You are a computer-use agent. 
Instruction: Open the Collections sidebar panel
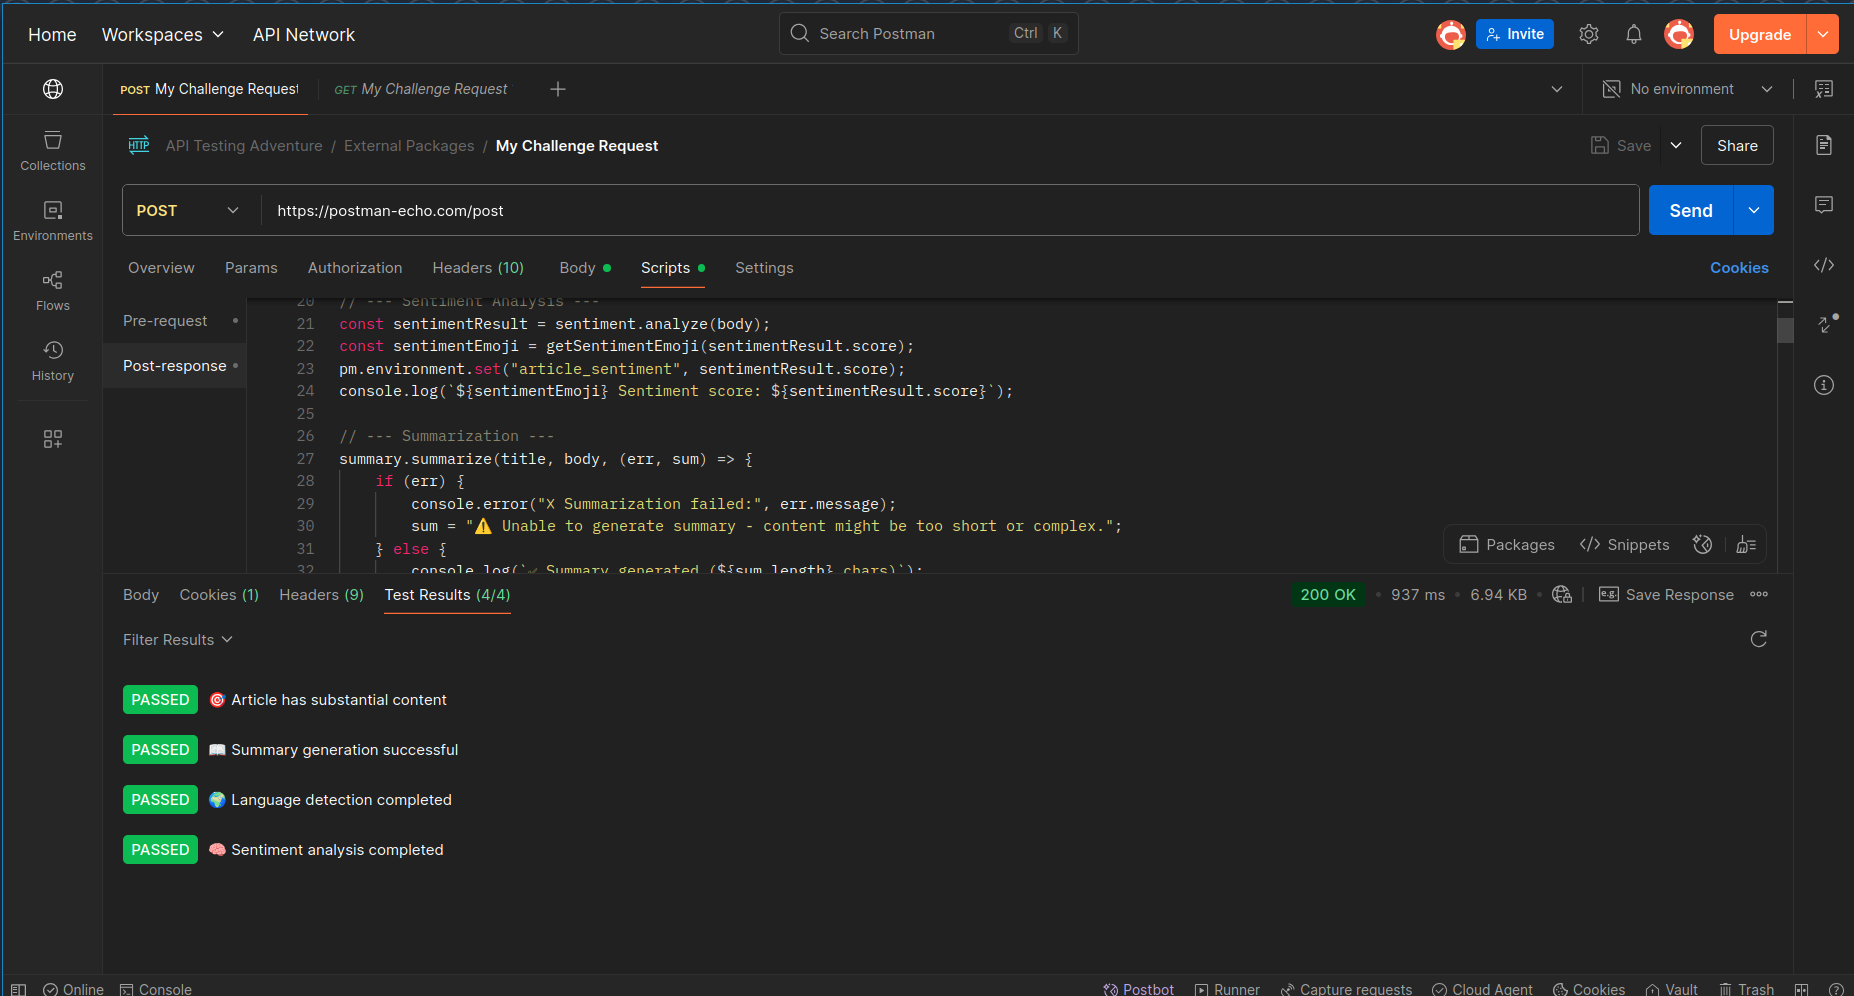click(x=53, y=151)
